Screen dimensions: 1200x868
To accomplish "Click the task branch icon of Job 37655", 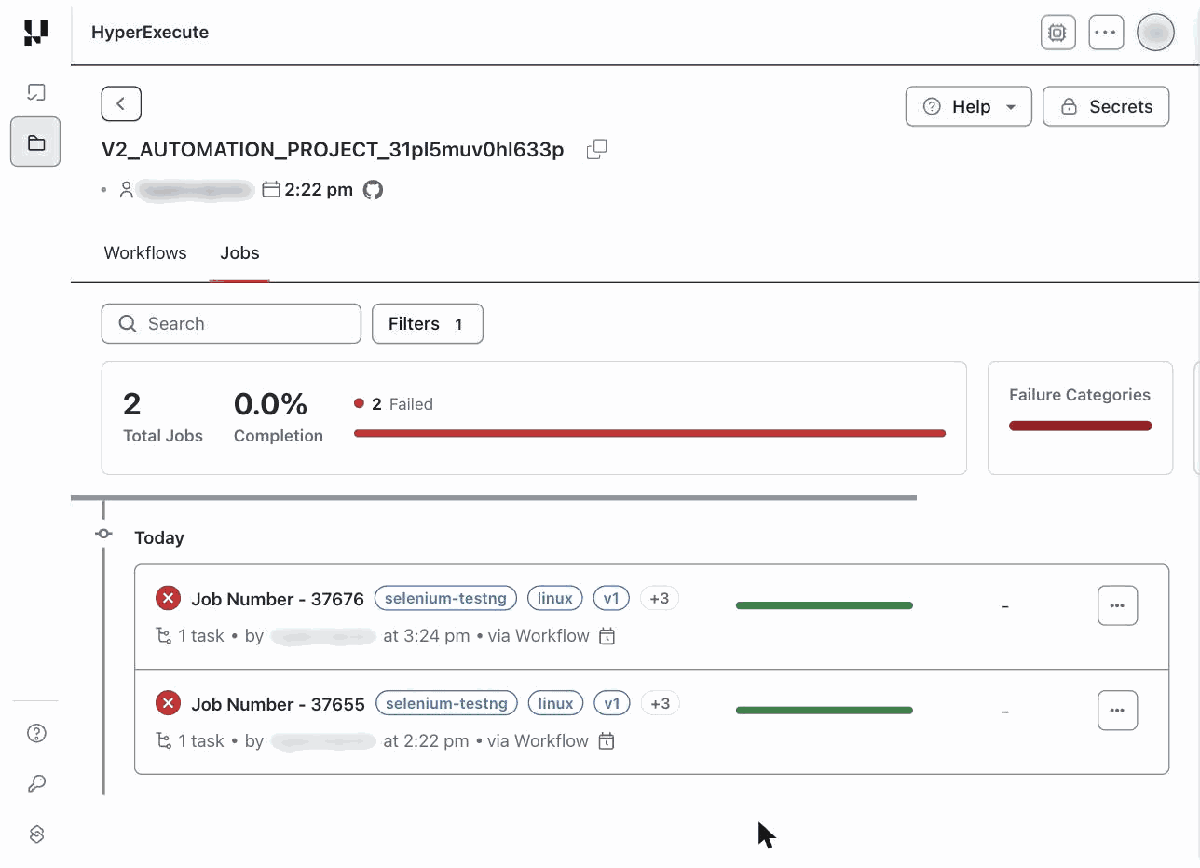I will pyautogui.click(x=164, y=741).
